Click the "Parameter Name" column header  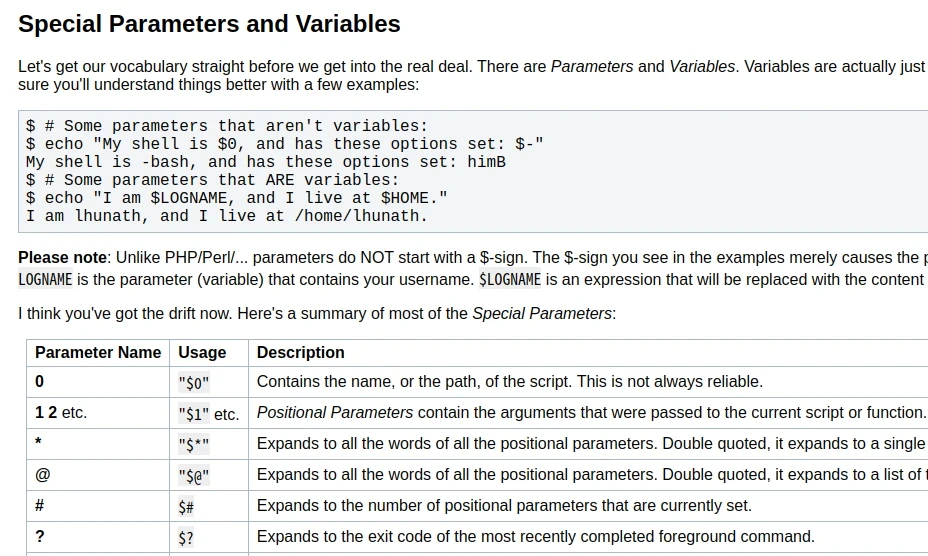[x=98, y=353]
